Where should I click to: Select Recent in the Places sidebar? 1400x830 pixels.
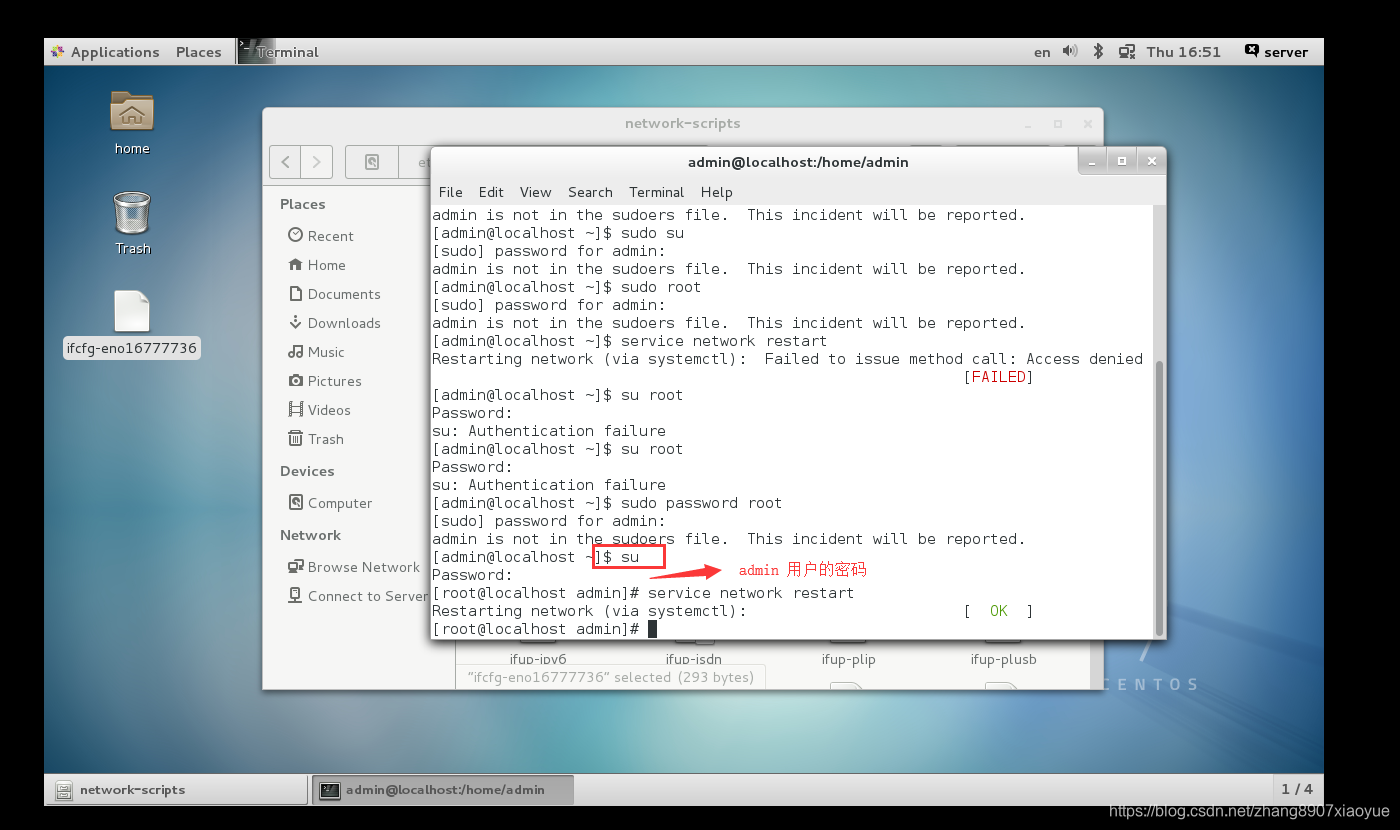(x=321, y=236)
